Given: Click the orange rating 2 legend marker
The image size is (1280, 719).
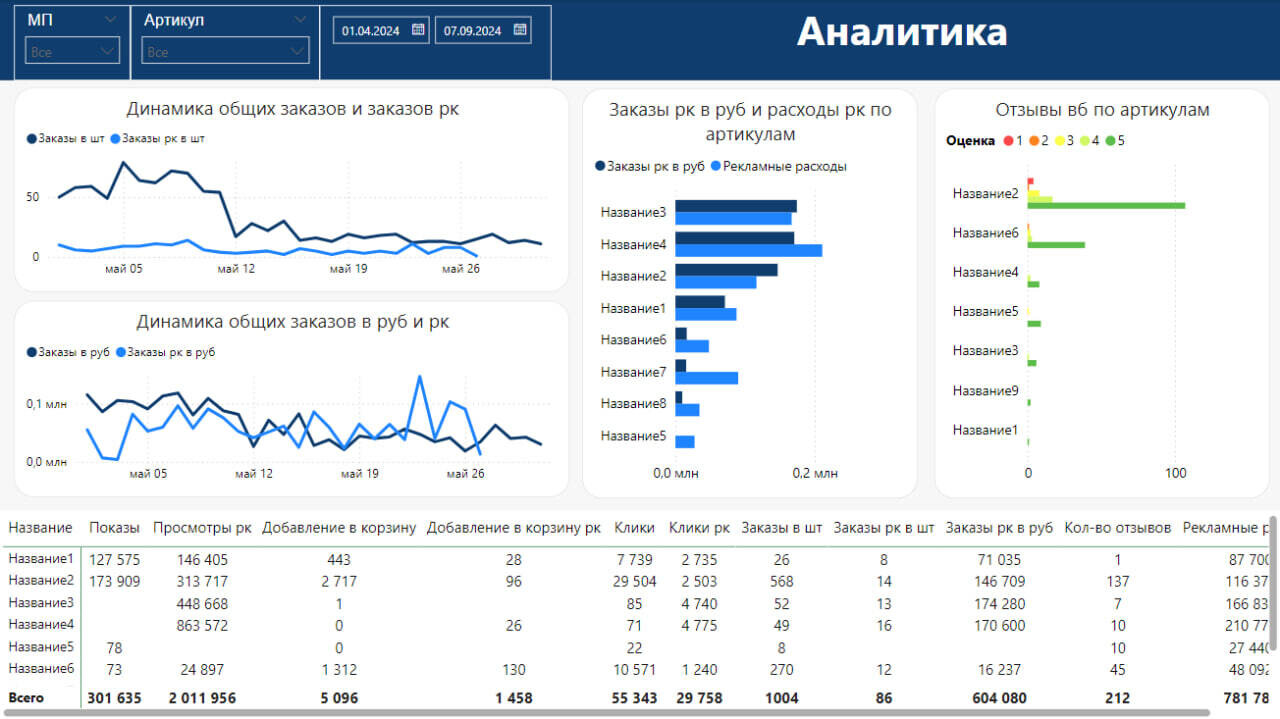Looking at the screenshot, I should pos(1032,141).
